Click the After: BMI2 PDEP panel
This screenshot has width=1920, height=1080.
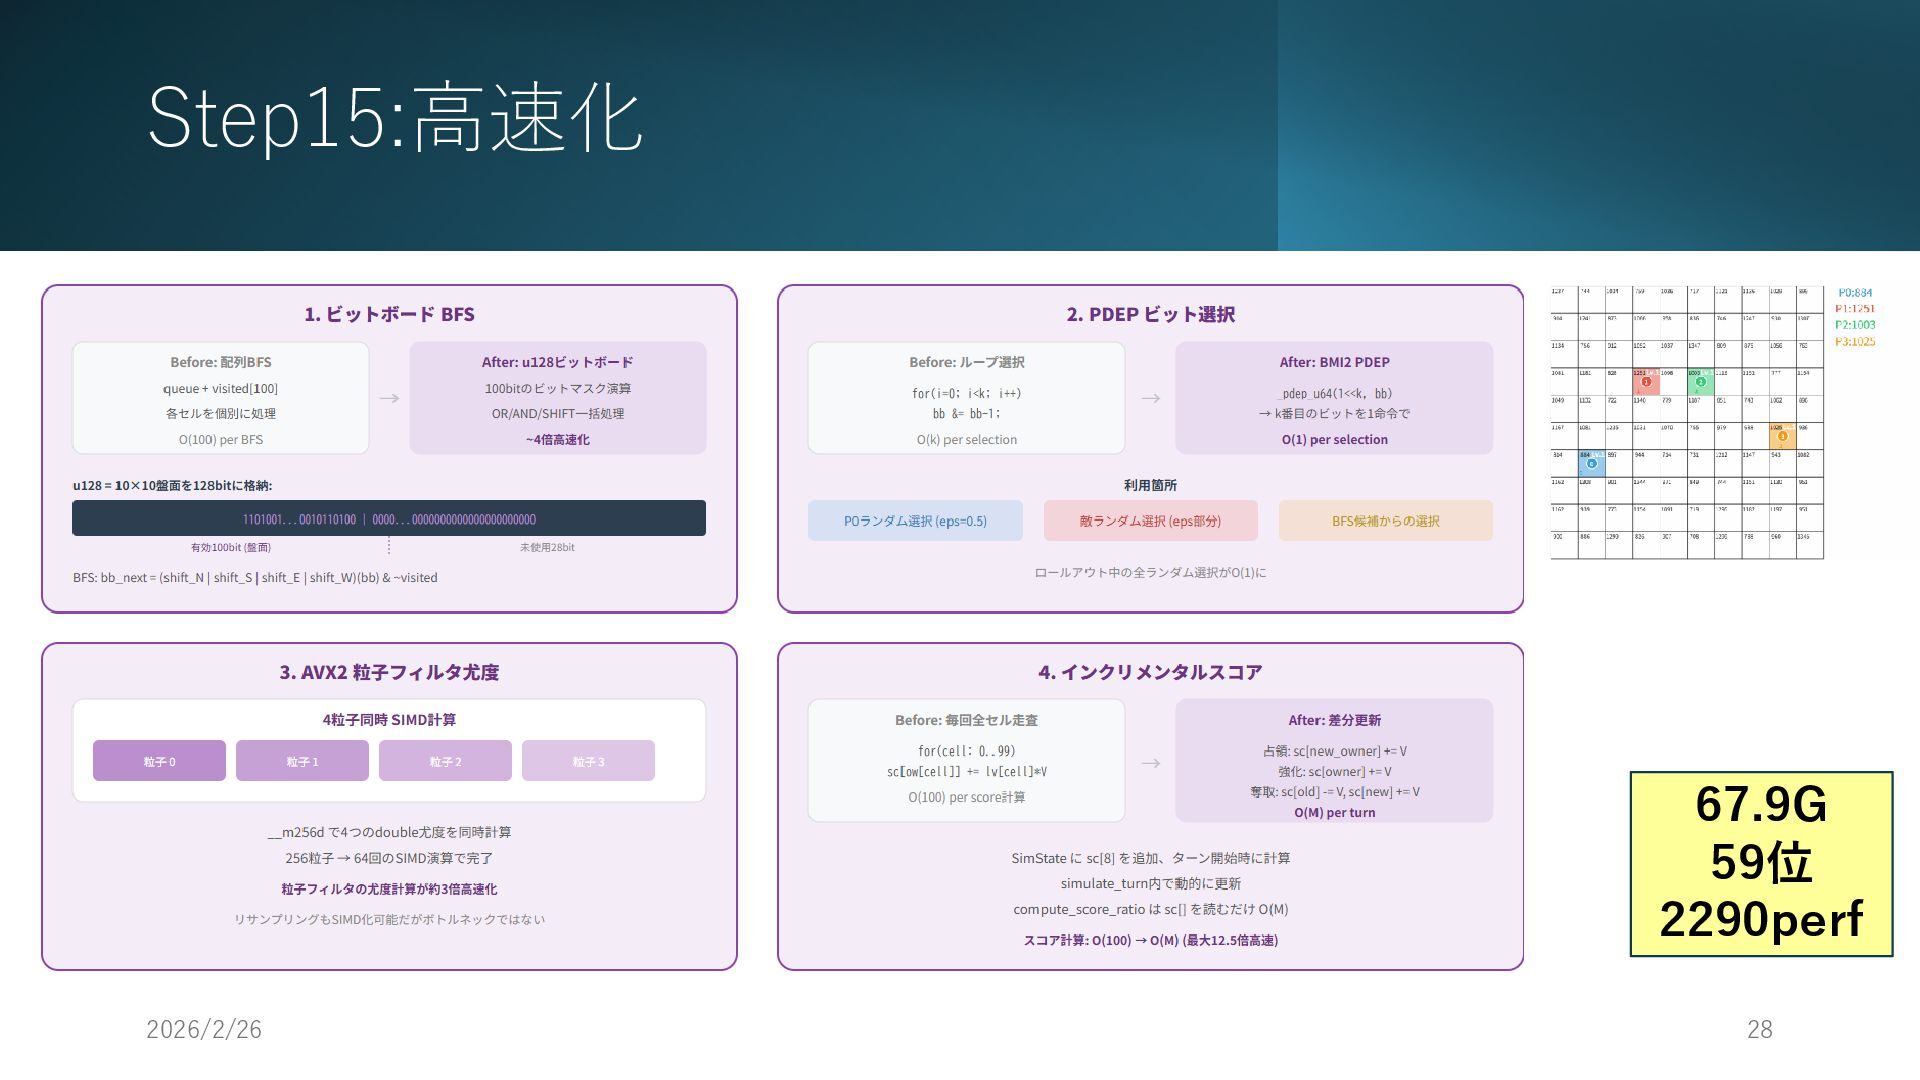pos(1334,398)
